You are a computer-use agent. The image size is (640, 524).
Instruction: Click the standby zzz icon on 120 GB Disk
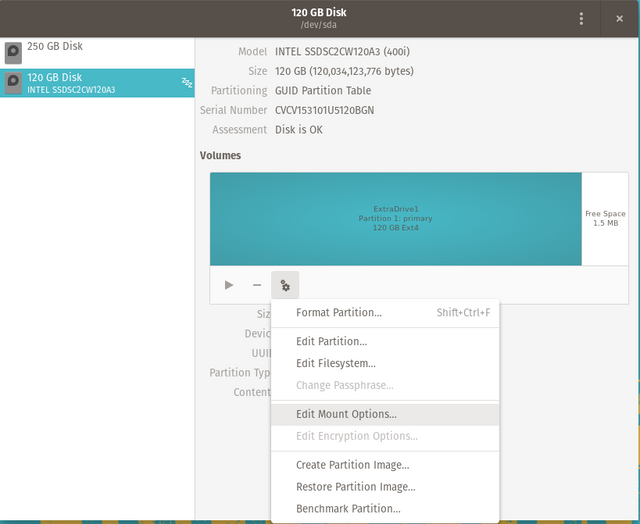(x=186, y=83)
